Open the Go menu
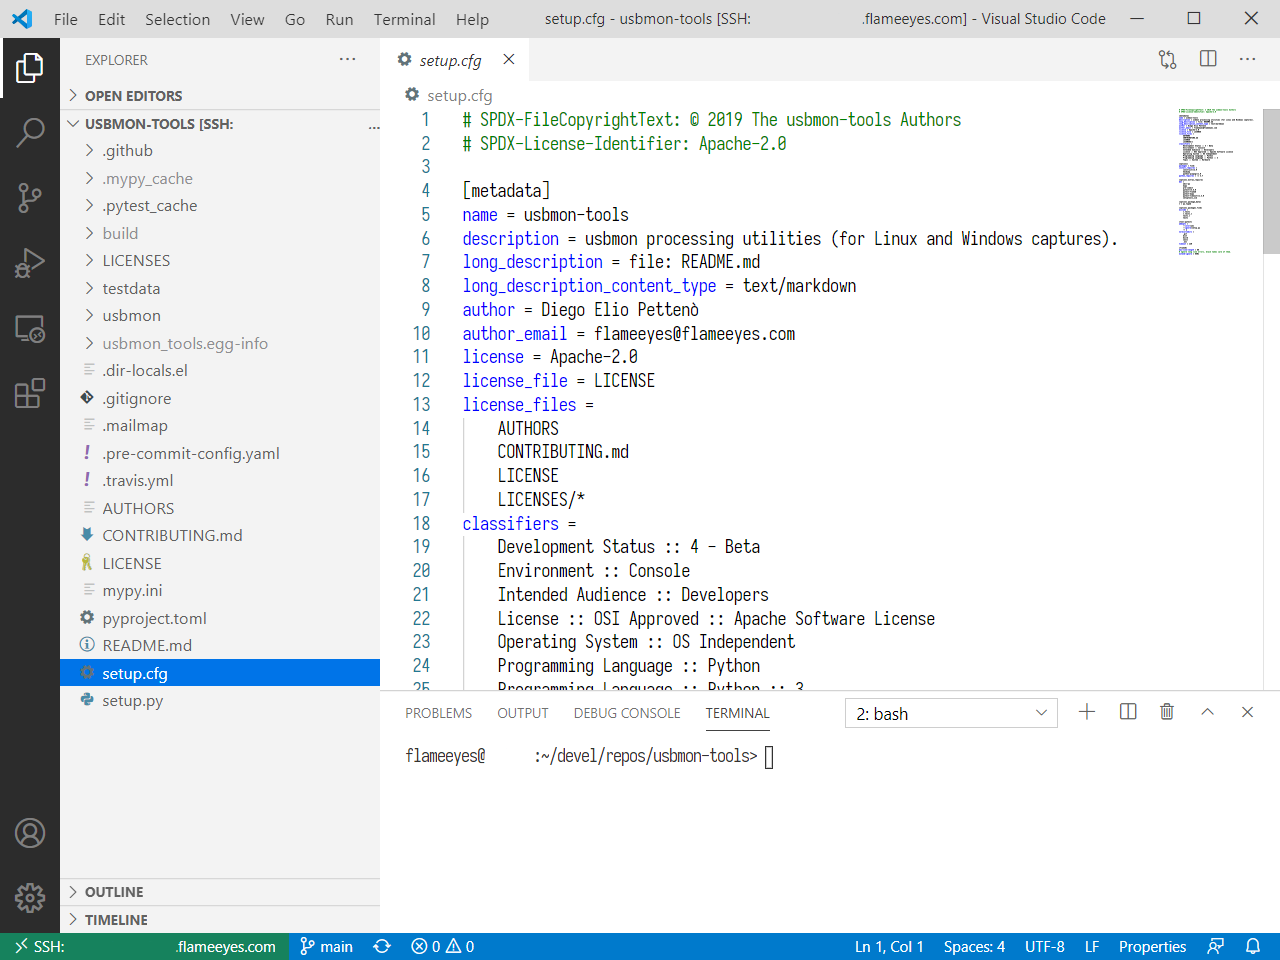 click(x=295, y=19)
